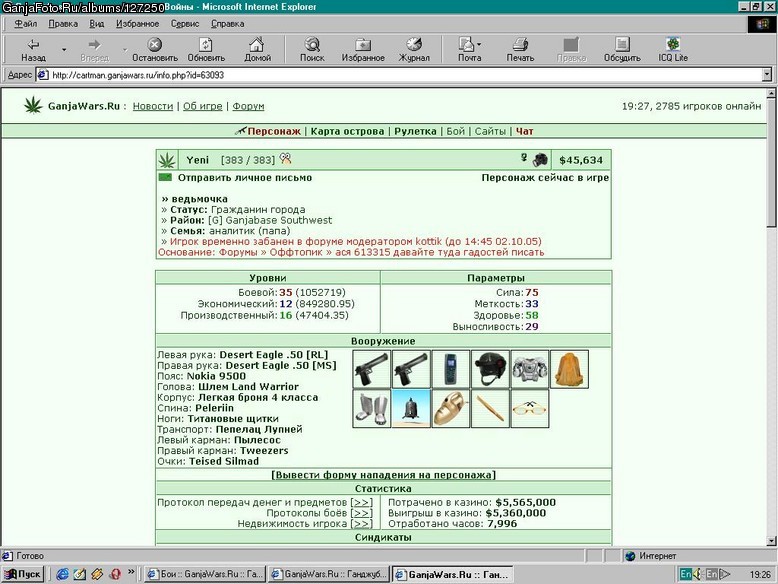The width and height of the screenshot is (778, 584).
Task: Expand the address bar dropdown arrow
Action: (x=767, y=75)
